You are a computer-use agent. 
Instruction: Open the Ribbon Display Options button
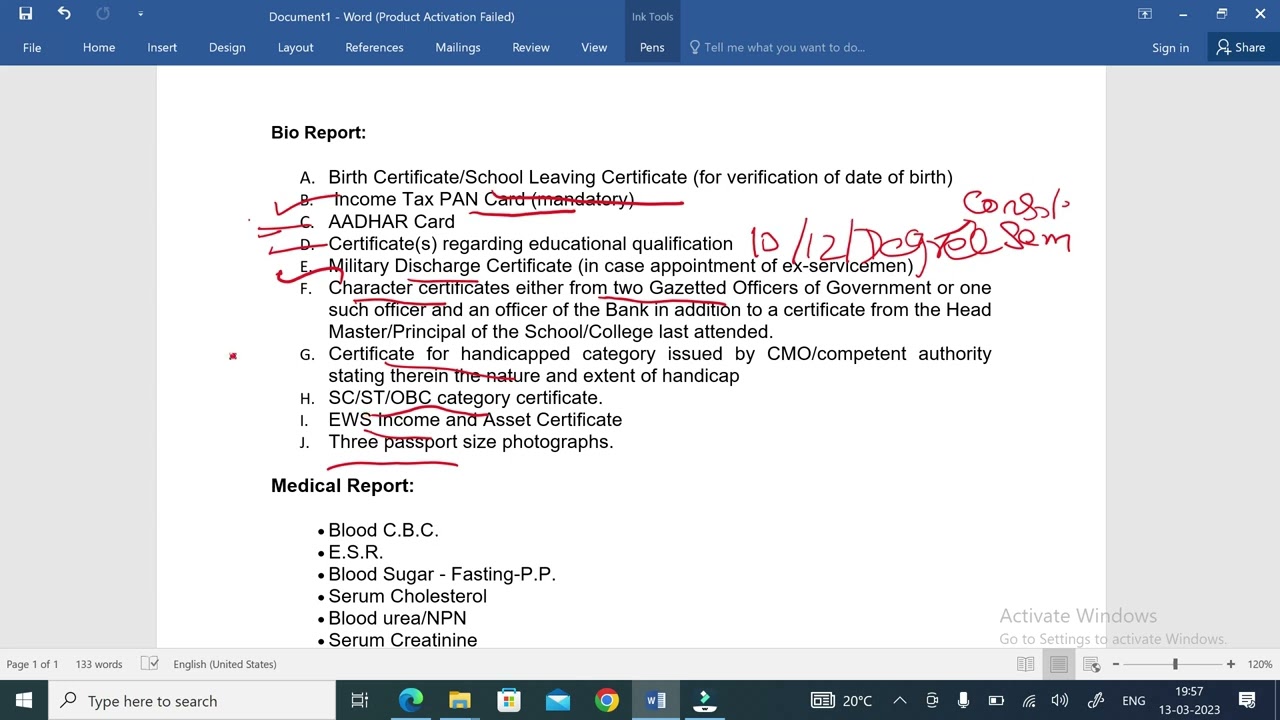pyautogui.click(x=1145, y=14)
